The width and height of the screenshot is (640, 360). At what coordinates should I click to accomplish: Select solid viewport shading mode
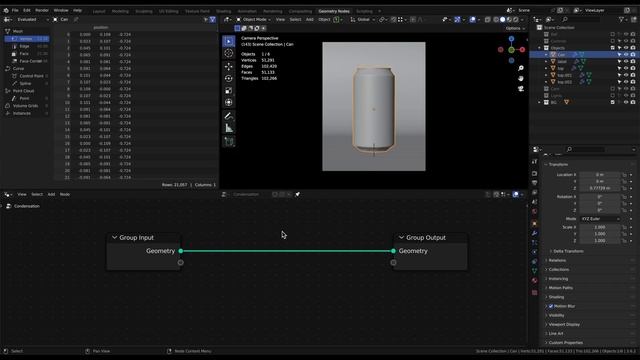click(x=502, y=19)
